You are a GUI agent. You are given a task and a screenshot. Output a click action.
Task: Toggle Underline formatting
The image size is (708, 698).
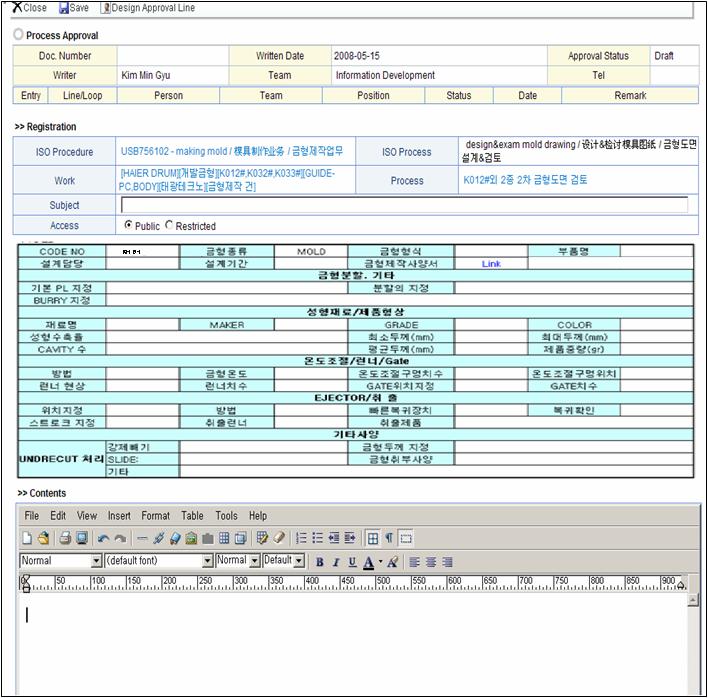click(x=352, y=562)
